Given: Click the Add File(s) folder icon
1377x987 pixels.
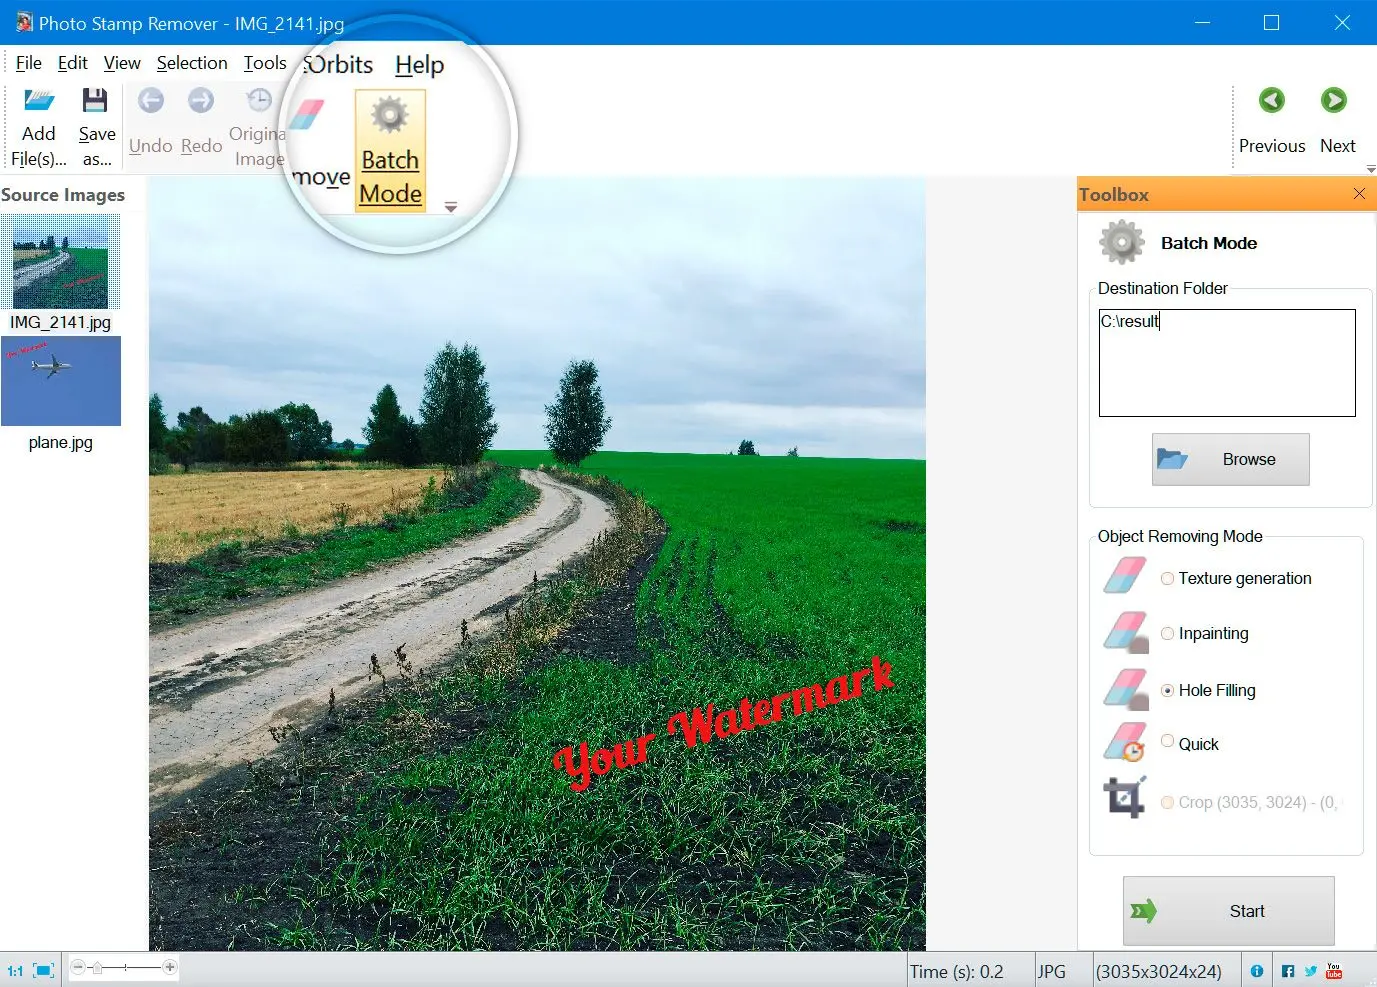Looking at the screenshot, I should [x=39, y=101].
